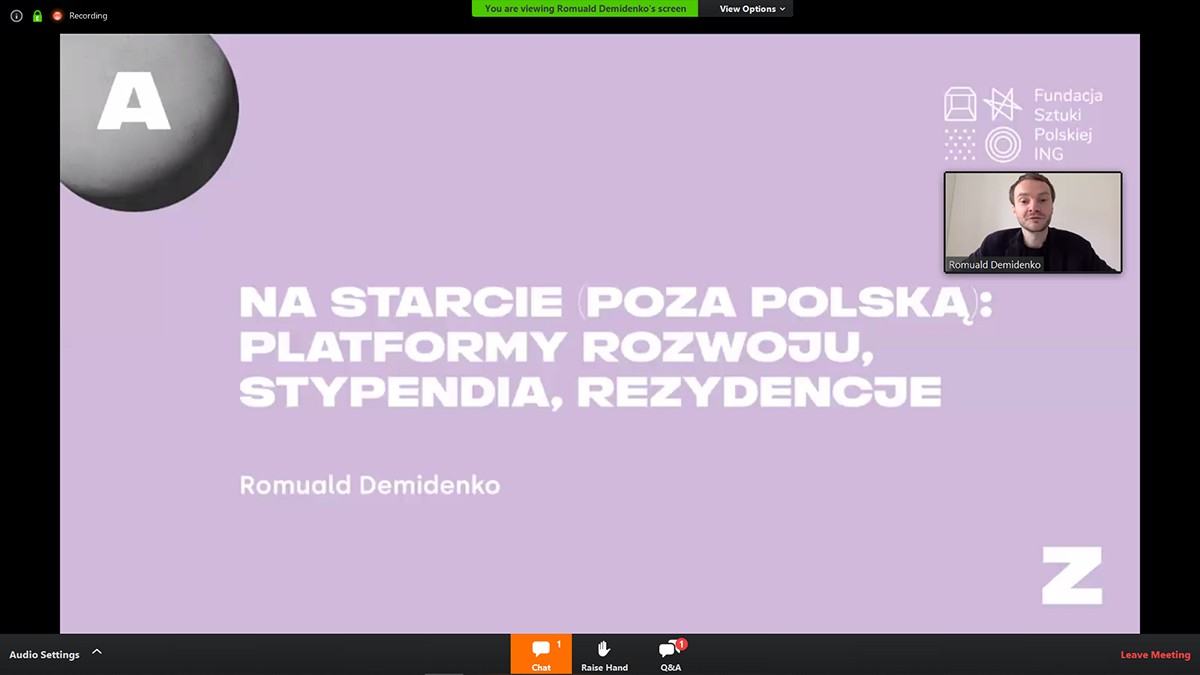Click the white letter Z on the slide
The image size is (1200, 675).
coord(1072,575)
